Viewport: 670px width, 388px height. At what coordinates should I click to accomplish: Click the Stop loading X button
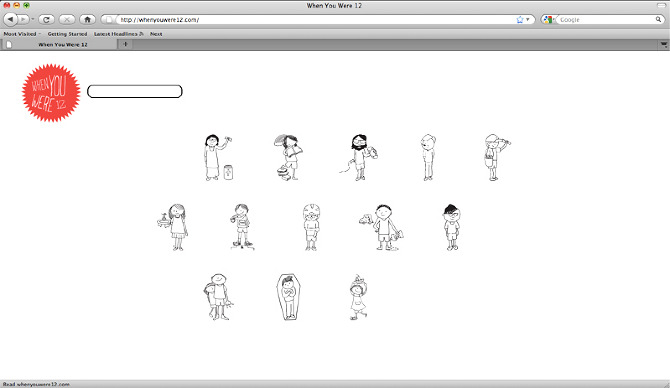click(x=67, y=19)
